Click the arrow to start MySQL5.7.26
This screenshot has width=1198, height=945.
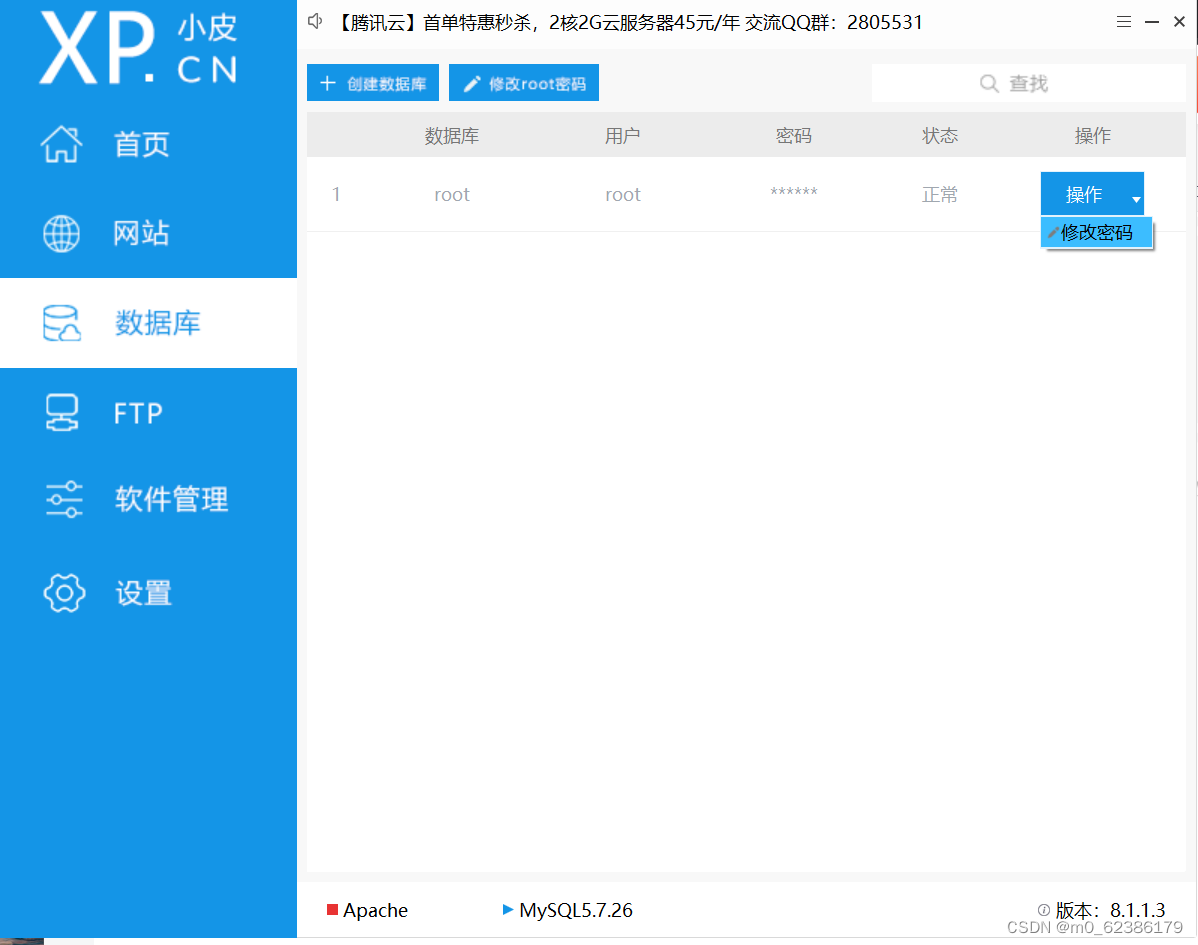tap(508, 910)
